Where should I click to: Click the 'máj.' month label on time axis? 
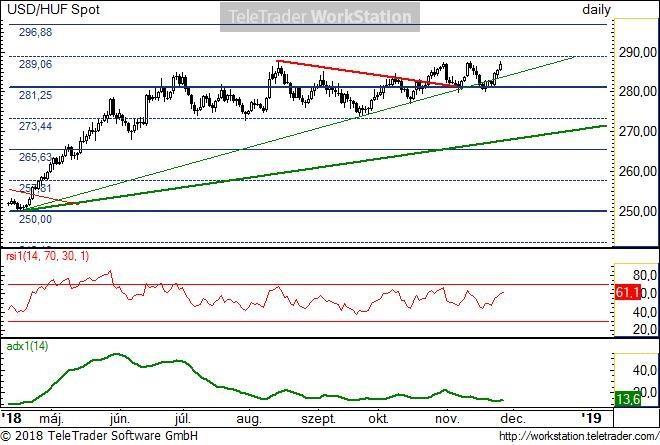tap(51, 419)
